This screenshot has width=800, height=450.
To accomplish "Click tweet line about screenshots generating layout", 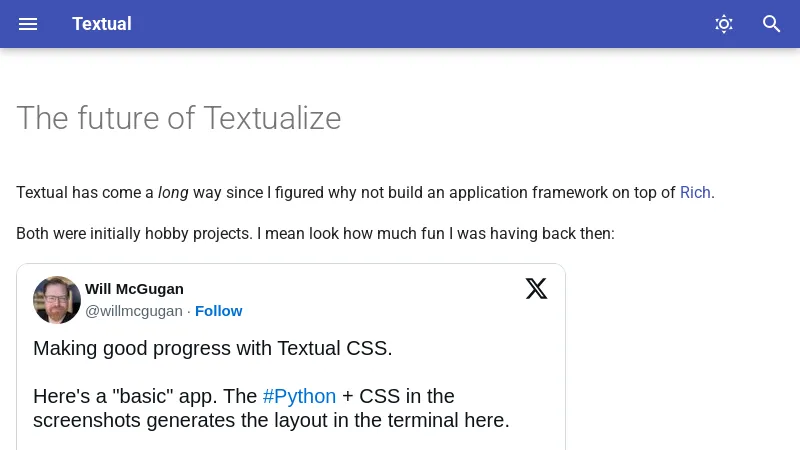I will tap(271, 420).
